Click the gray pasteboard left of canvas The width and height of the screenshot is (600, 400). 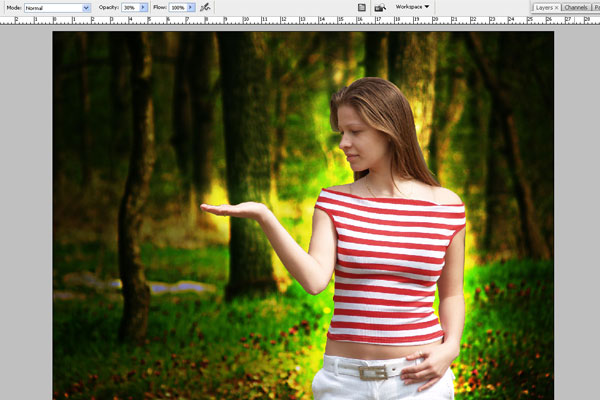pyautogui.click(x=25, y=200)
